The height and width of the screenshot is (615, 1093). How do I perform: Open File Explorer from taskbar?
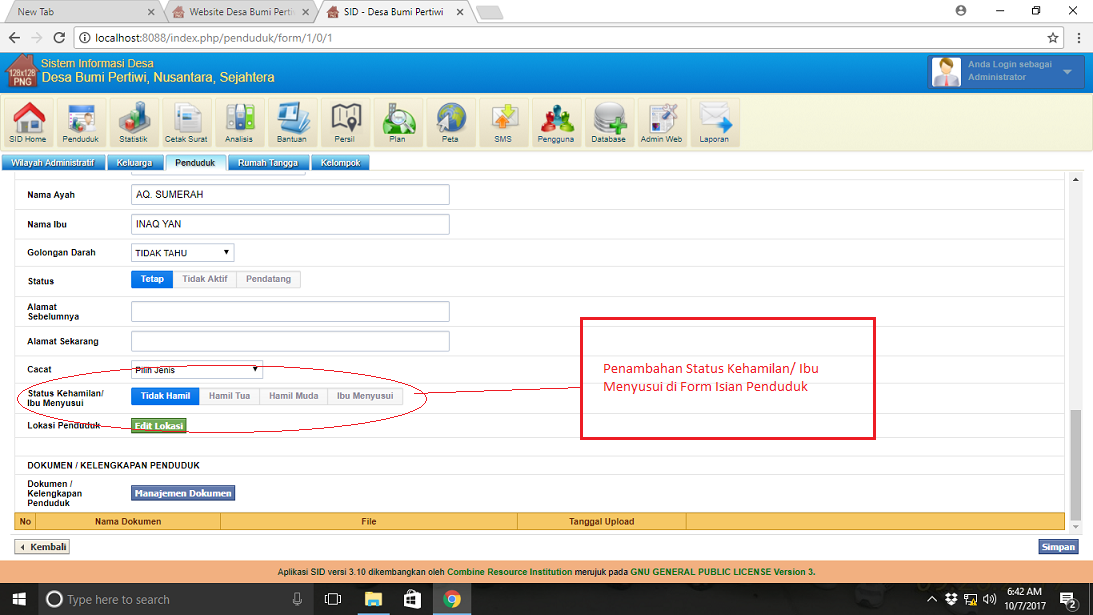tap(373, 599)
